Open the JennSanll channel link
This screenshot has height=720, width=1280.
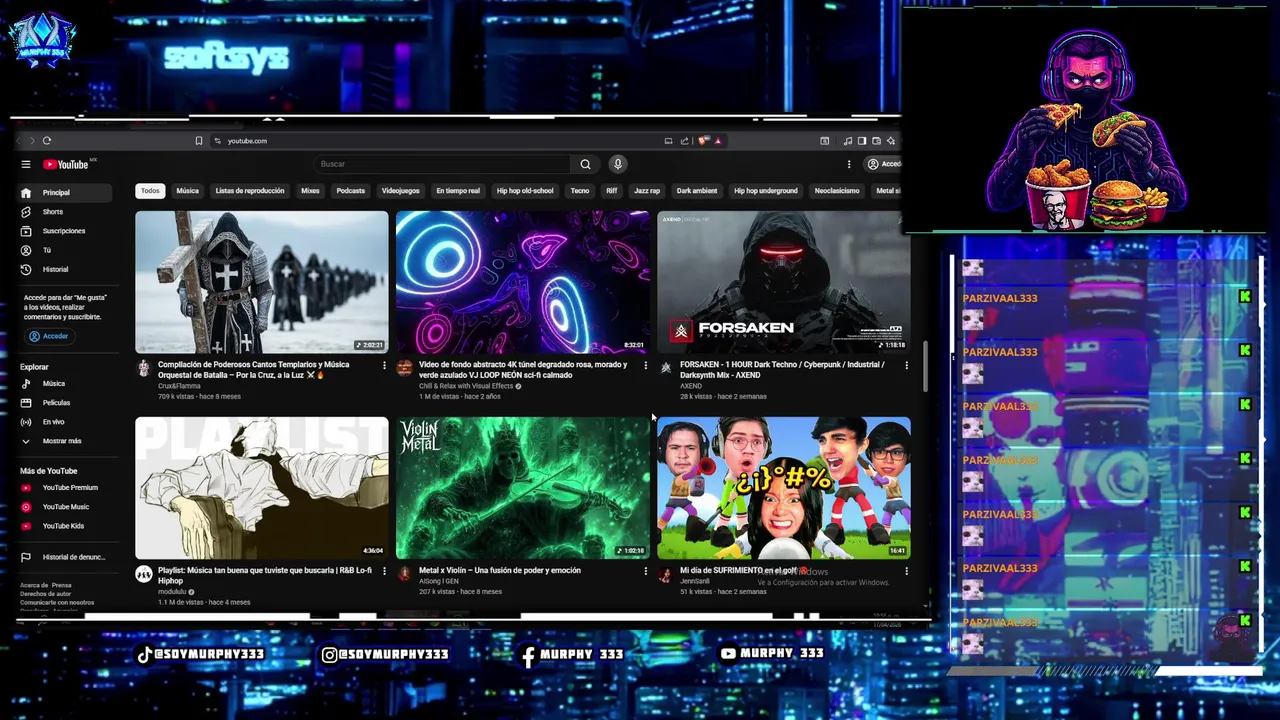pyautogui.click(x=696, y=581)
